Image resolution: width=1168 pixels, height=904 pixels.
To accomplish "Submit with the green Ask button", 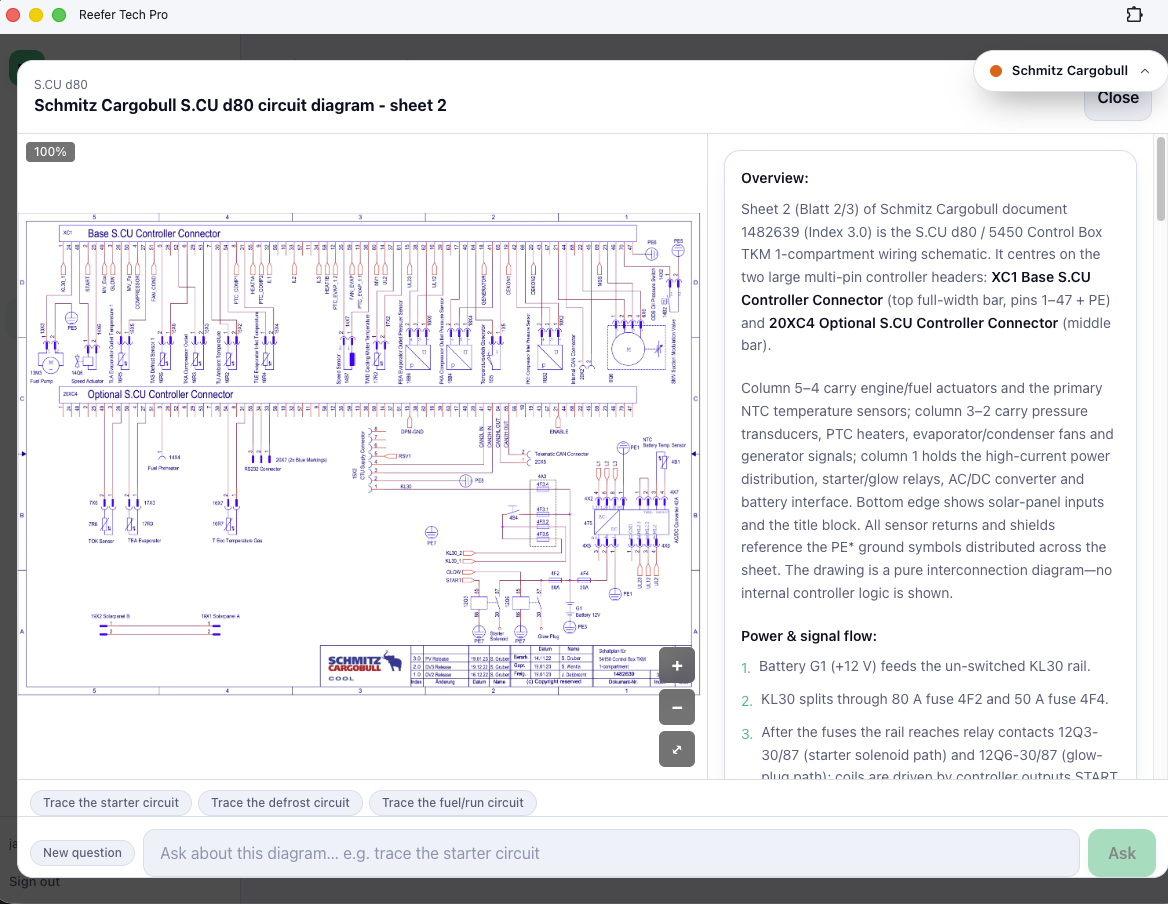I will coord(1122,853).
